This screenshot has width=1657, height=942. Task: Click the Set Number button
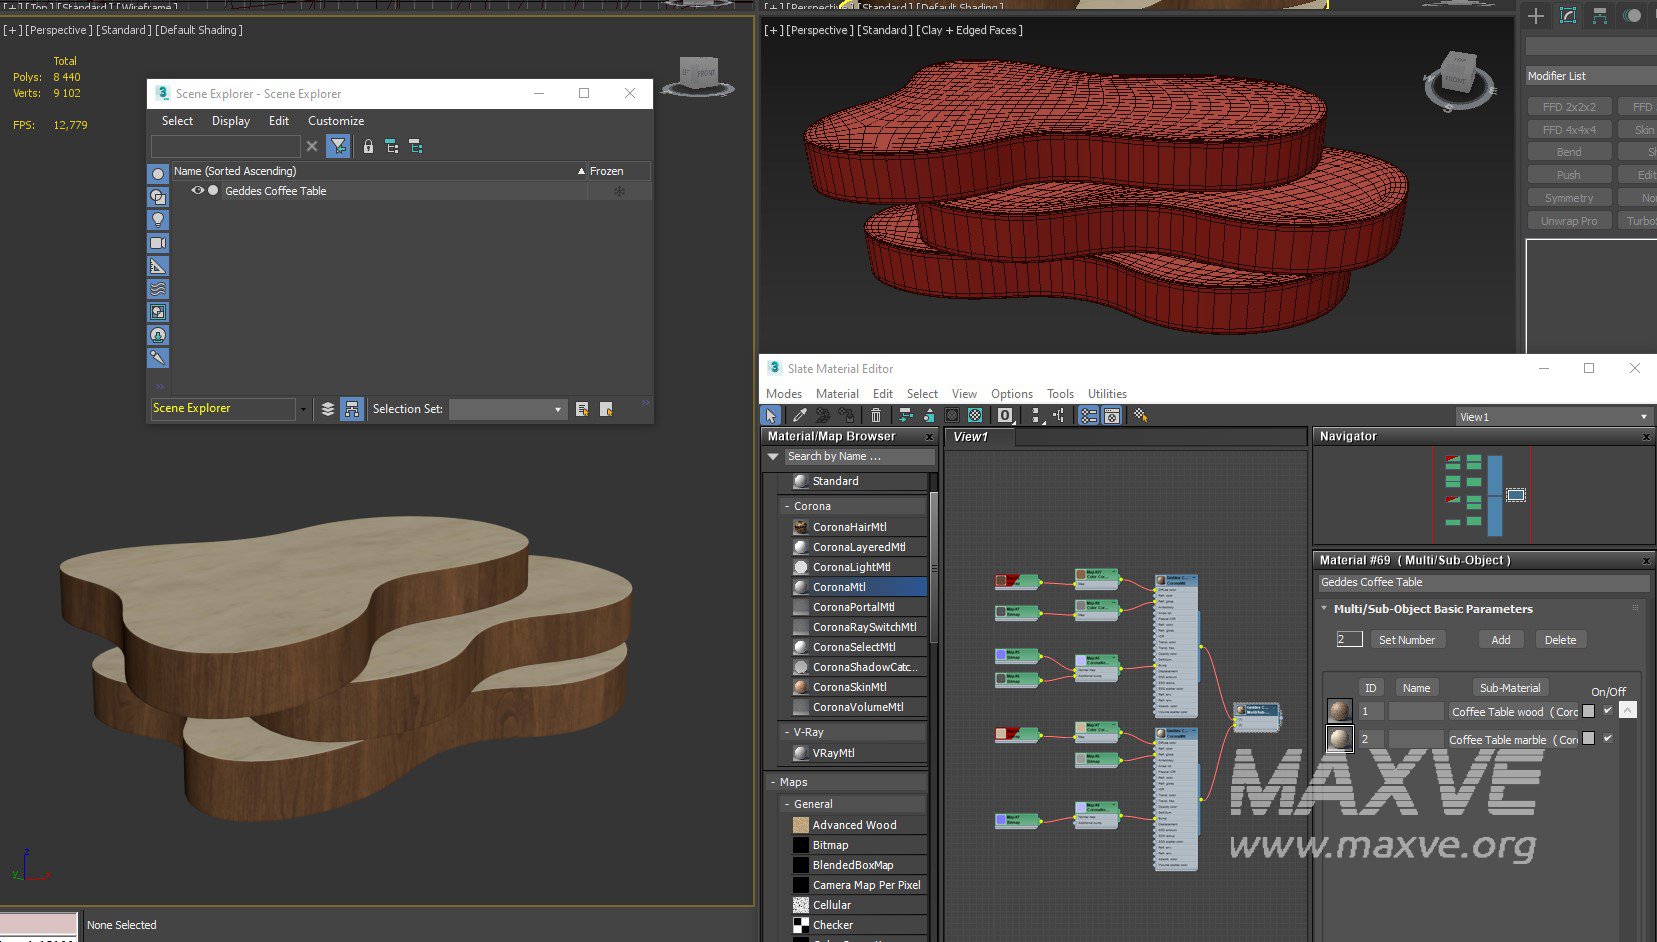tap(1406, 640)
